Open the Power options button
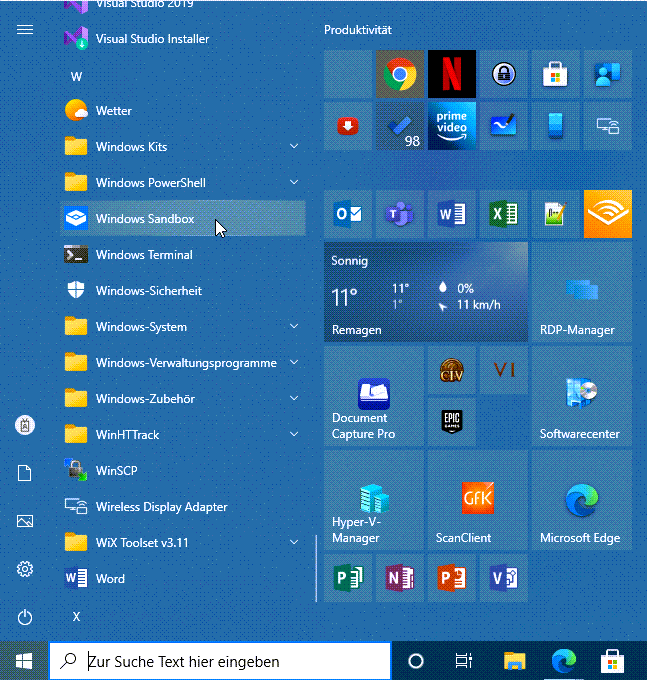 click(x=25, y=617)
